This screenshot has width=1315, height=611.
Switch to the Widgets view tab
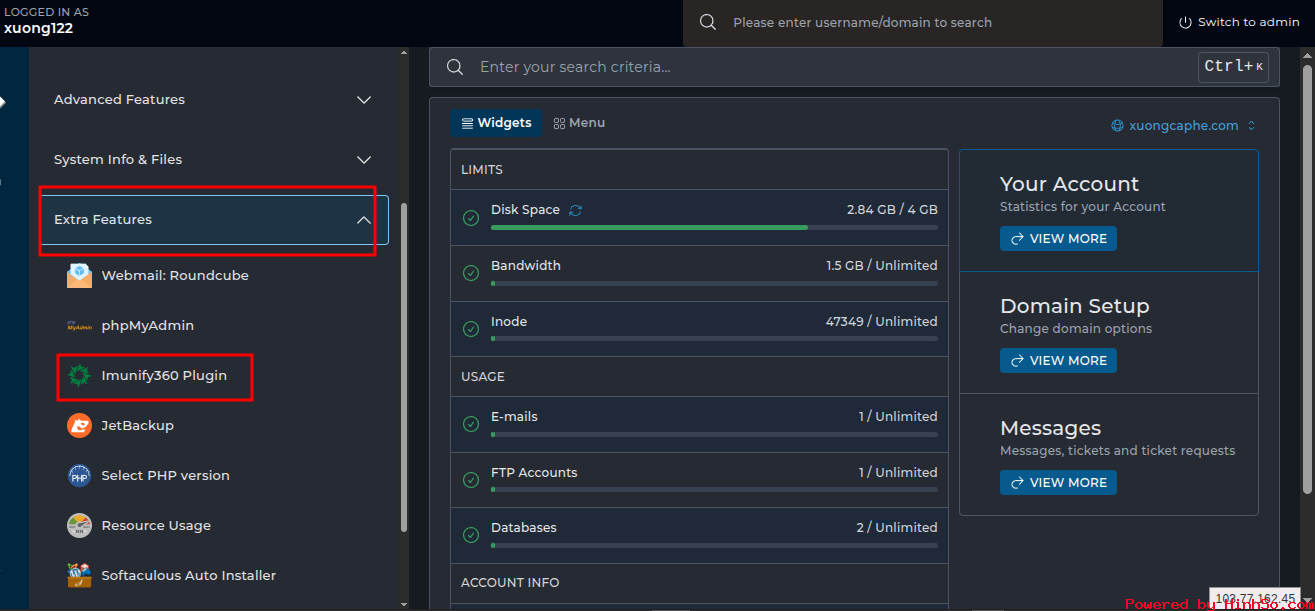(x=496, y=123)
